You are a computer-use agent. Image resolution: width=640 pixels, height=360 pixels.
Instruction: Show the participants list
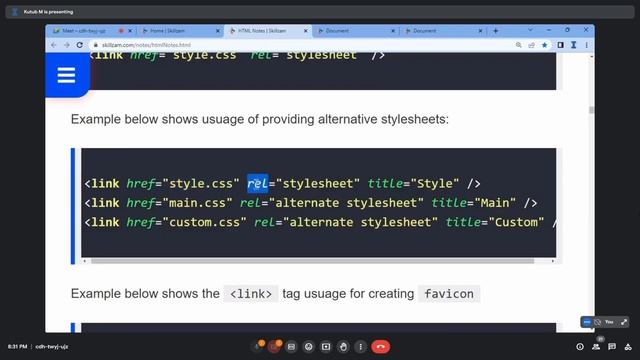point(596,347)
